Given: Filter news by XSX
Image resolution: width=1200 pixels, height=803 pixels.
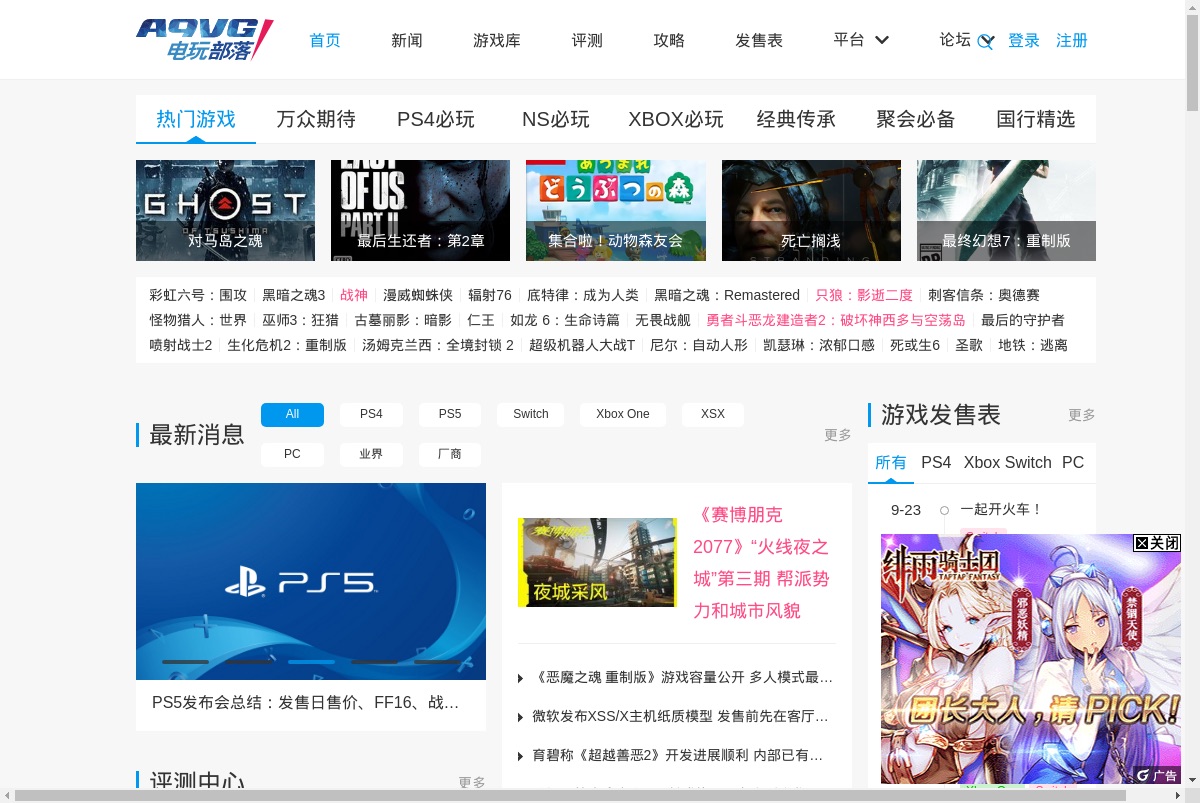Looking at the screenshot, I should coord(713,414).
